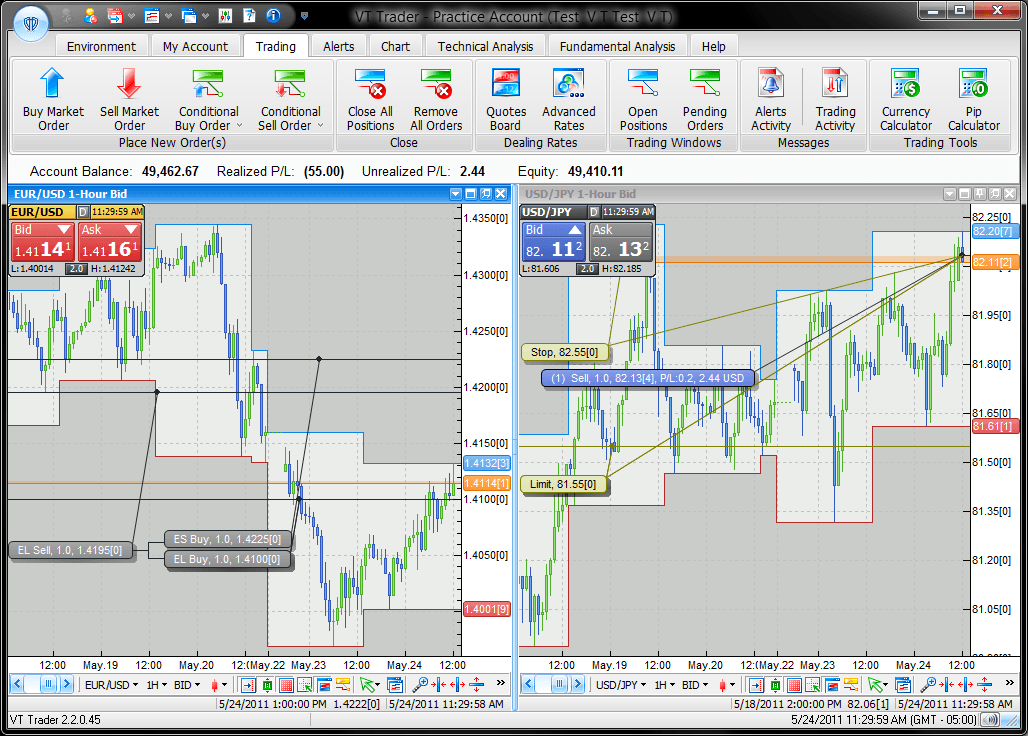Show the Pending Orders window
This screenshot has height=736, width=1028.
[705, 100]
